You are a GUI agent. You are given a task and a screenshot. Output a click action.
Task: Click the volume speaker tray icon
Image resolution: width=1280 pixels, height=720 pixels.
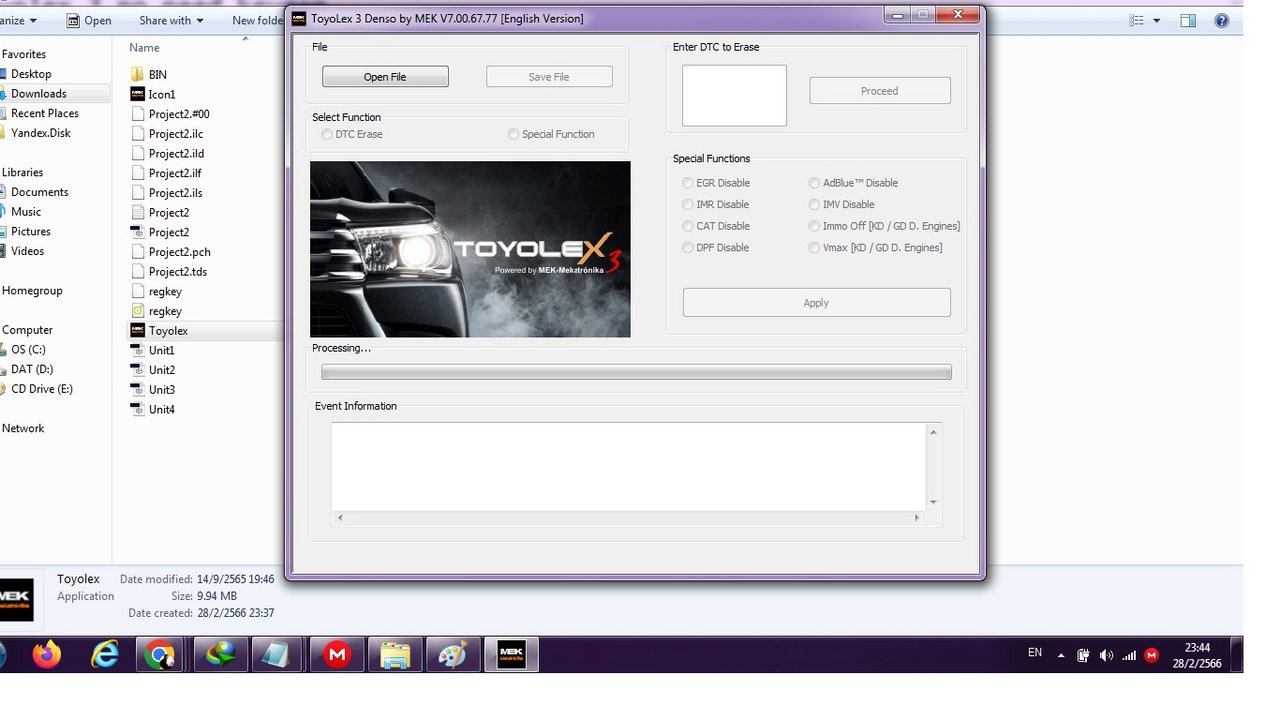pos(1106,656)
